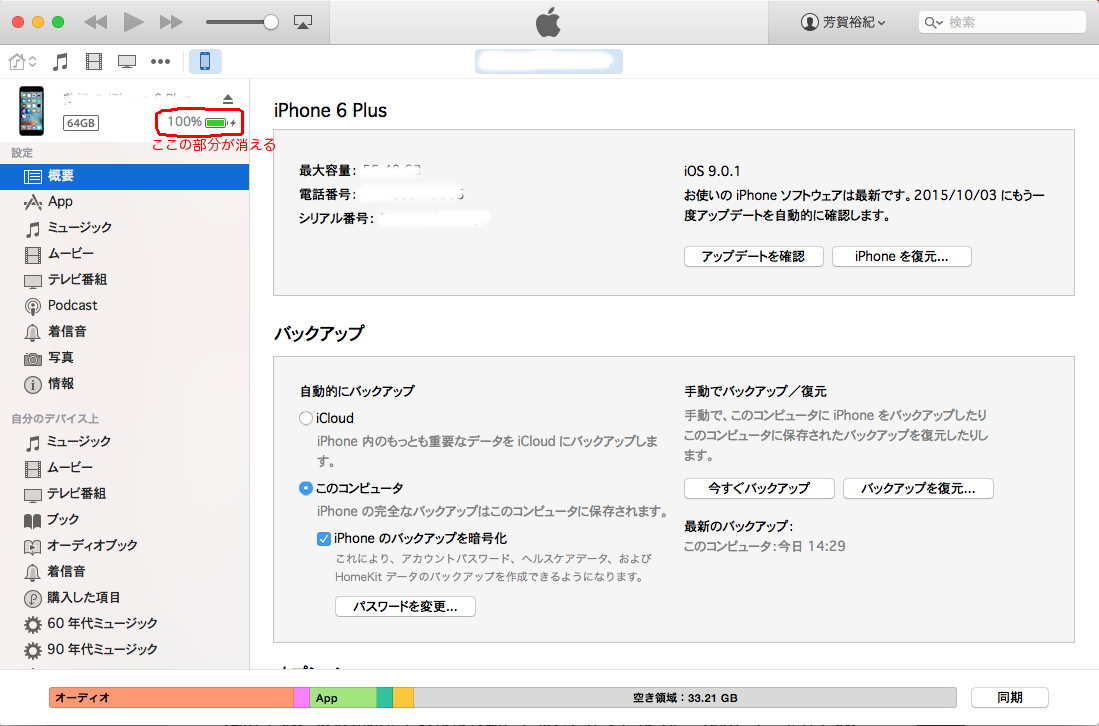Toggle iPhone のバックアップを暗号化 checkbox
This screenshot has width=1099, height=726.
tap(324, 539)
